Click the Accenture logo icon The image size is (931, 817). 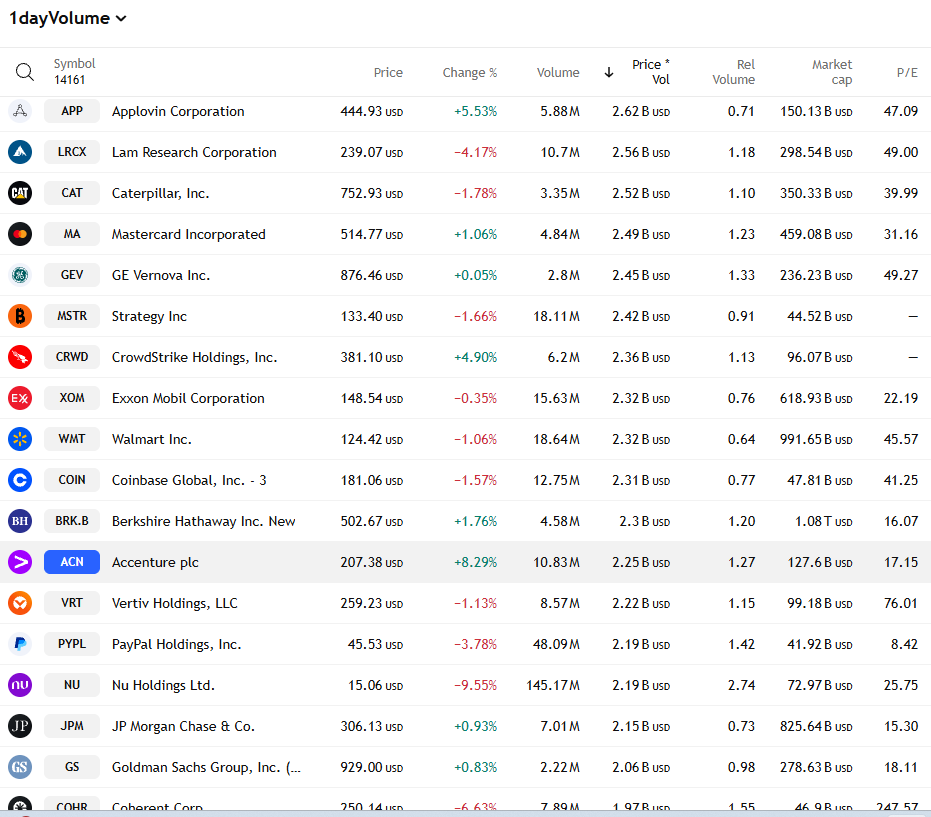point(20,562)
